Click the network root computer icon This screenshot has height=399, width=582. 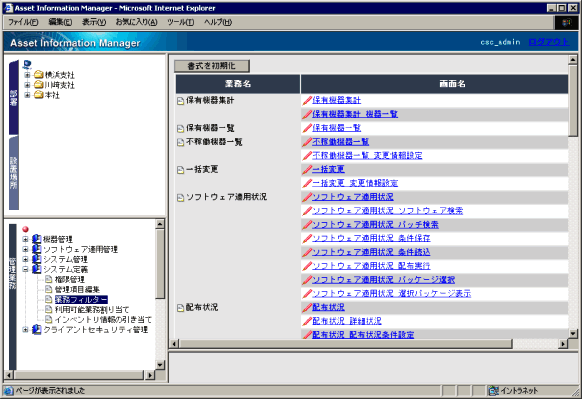point(27,65)
